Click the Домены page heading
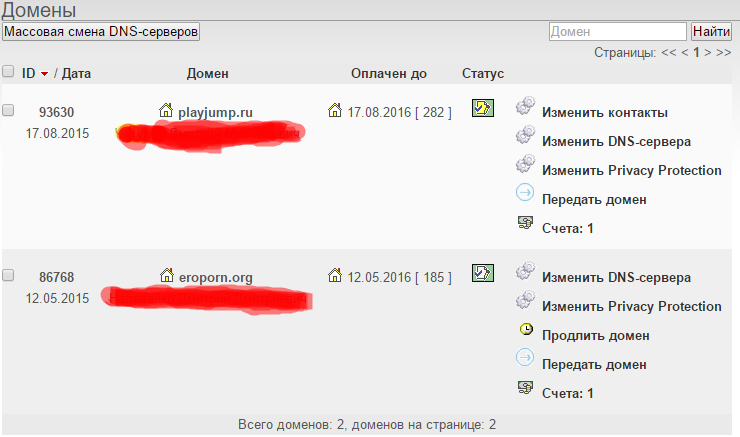Viewport: 740px width, 437px height. click(39, 10)
